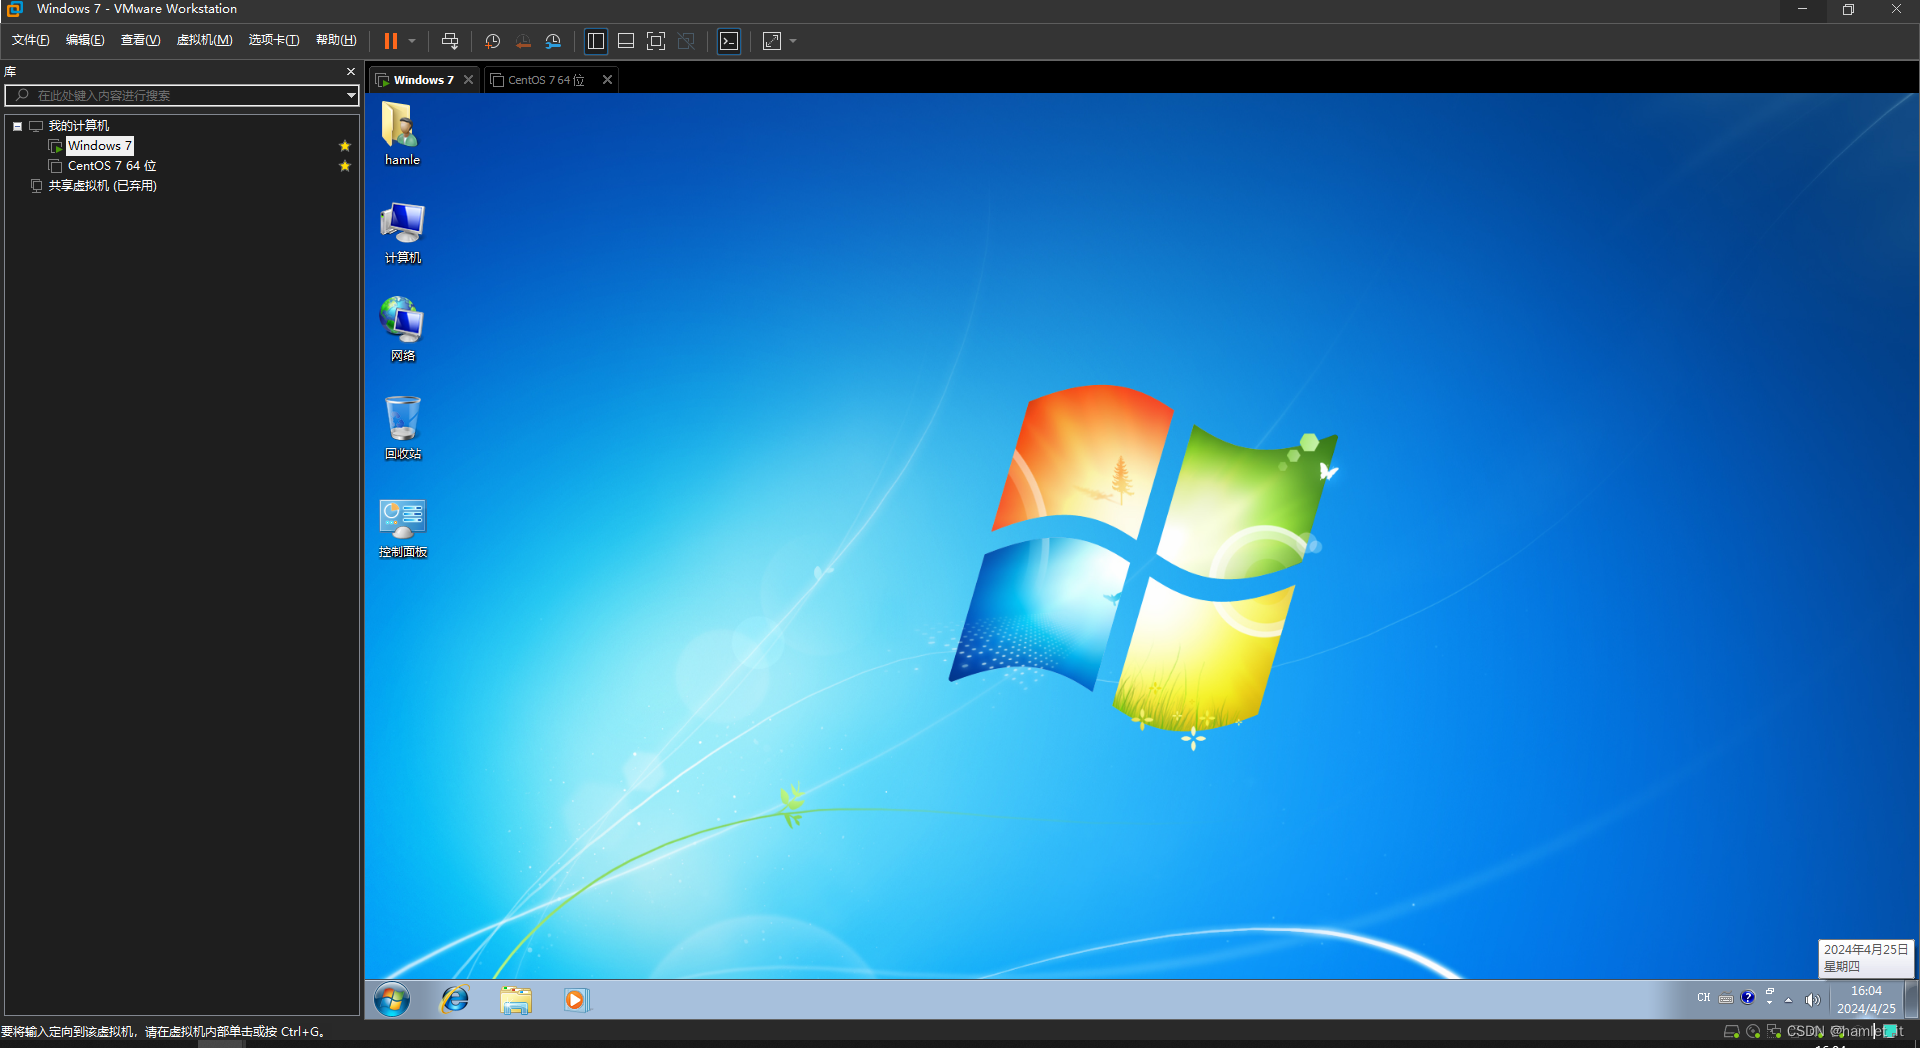Select 我的计算机 in the library

click(x=79, y=126)
